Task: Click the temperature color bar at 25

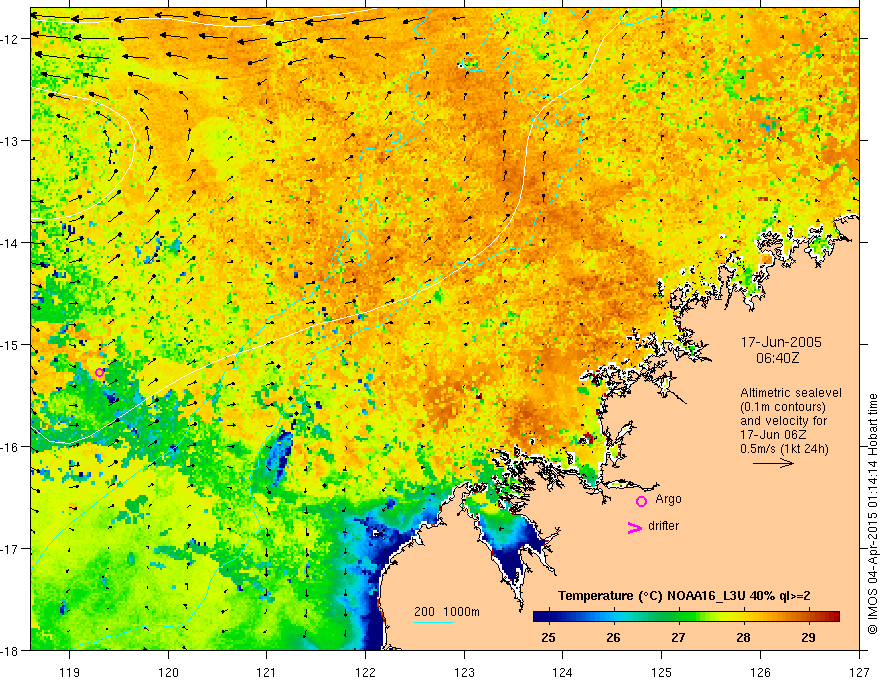Action: pyautogui.click(x=548, y=616)
